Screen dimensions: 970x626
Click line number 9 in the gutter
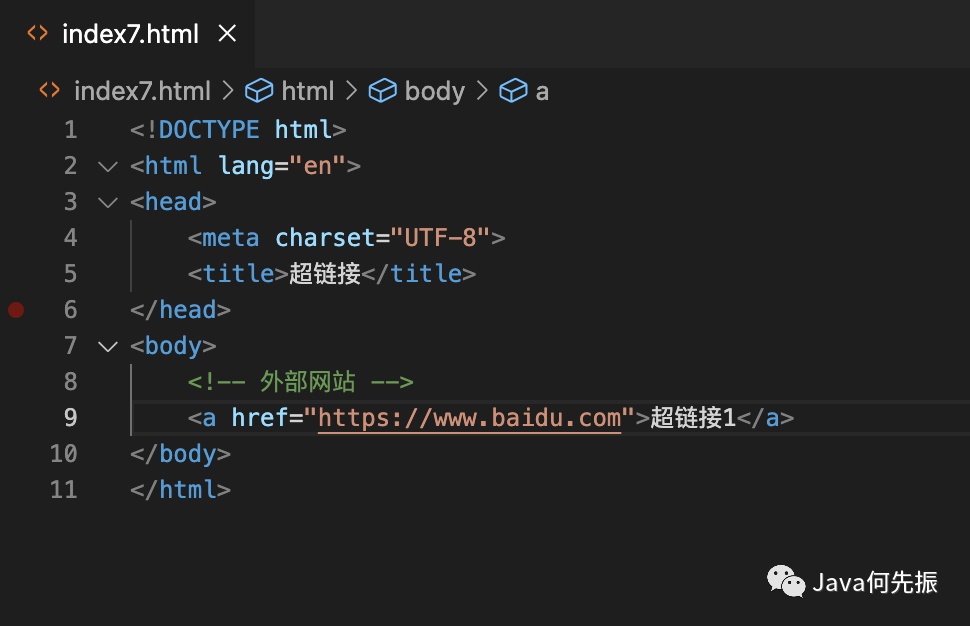[x=70, y=418]
